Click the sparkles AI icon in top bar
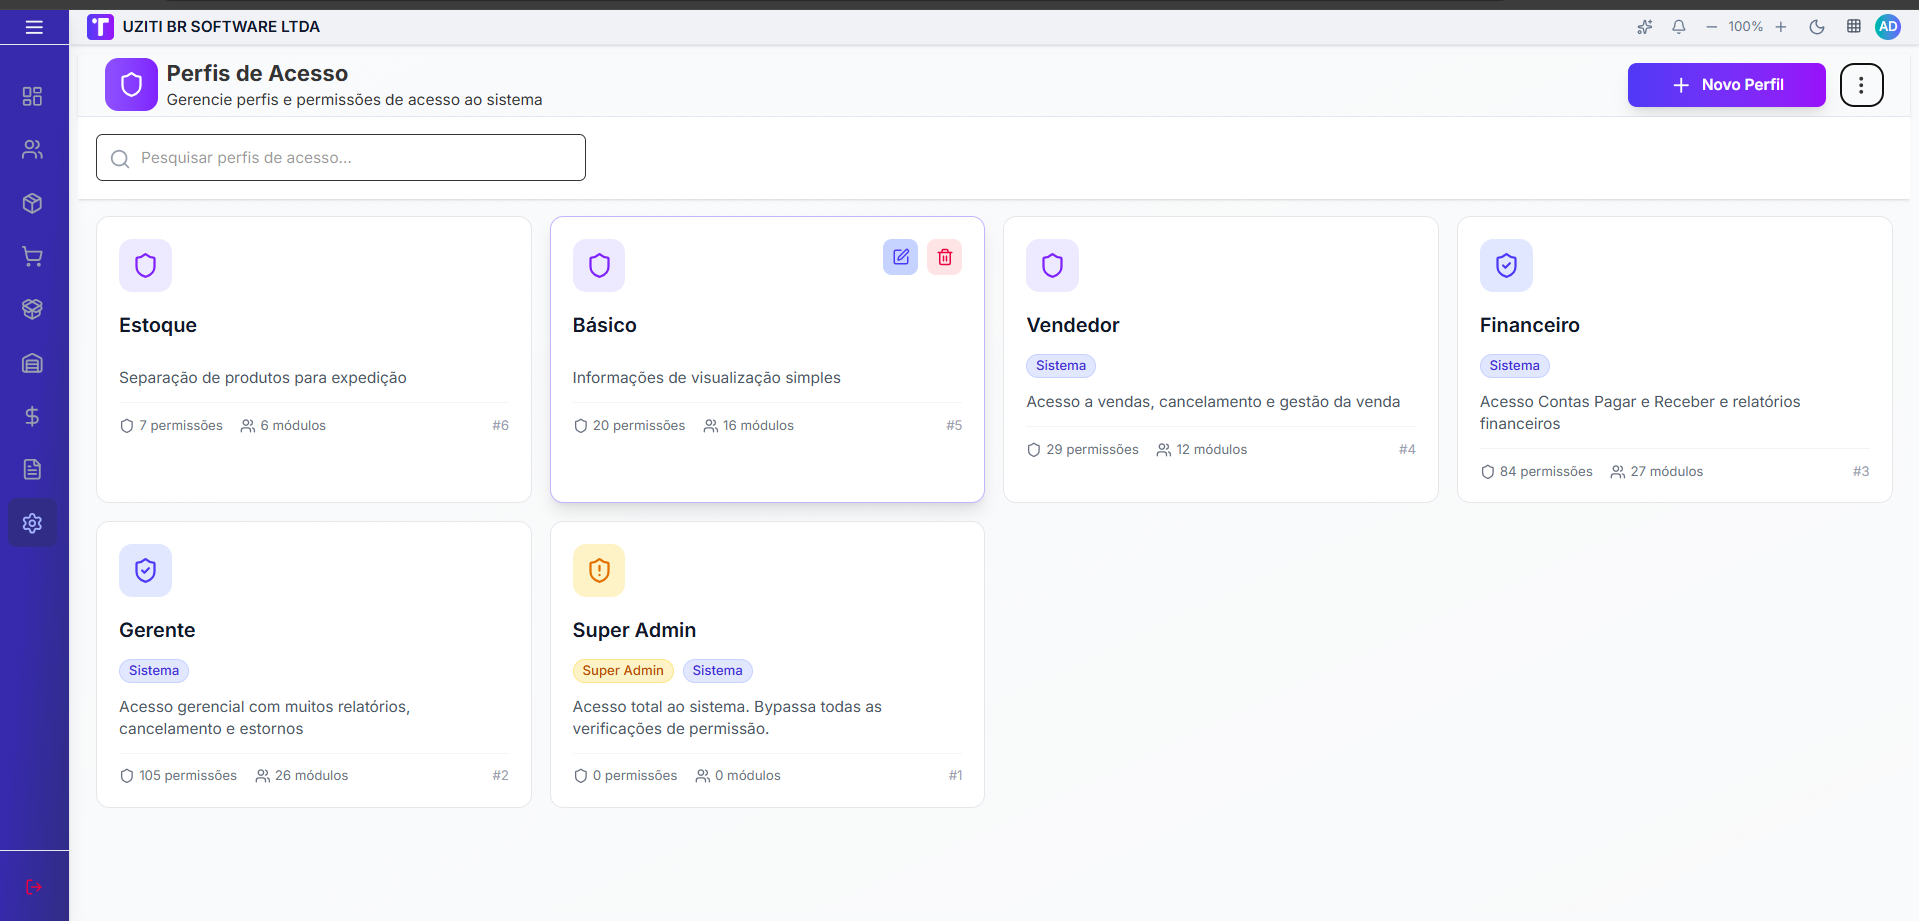Image resolution: width=1919 pixels, height=921 pixels. (1644, 27)
